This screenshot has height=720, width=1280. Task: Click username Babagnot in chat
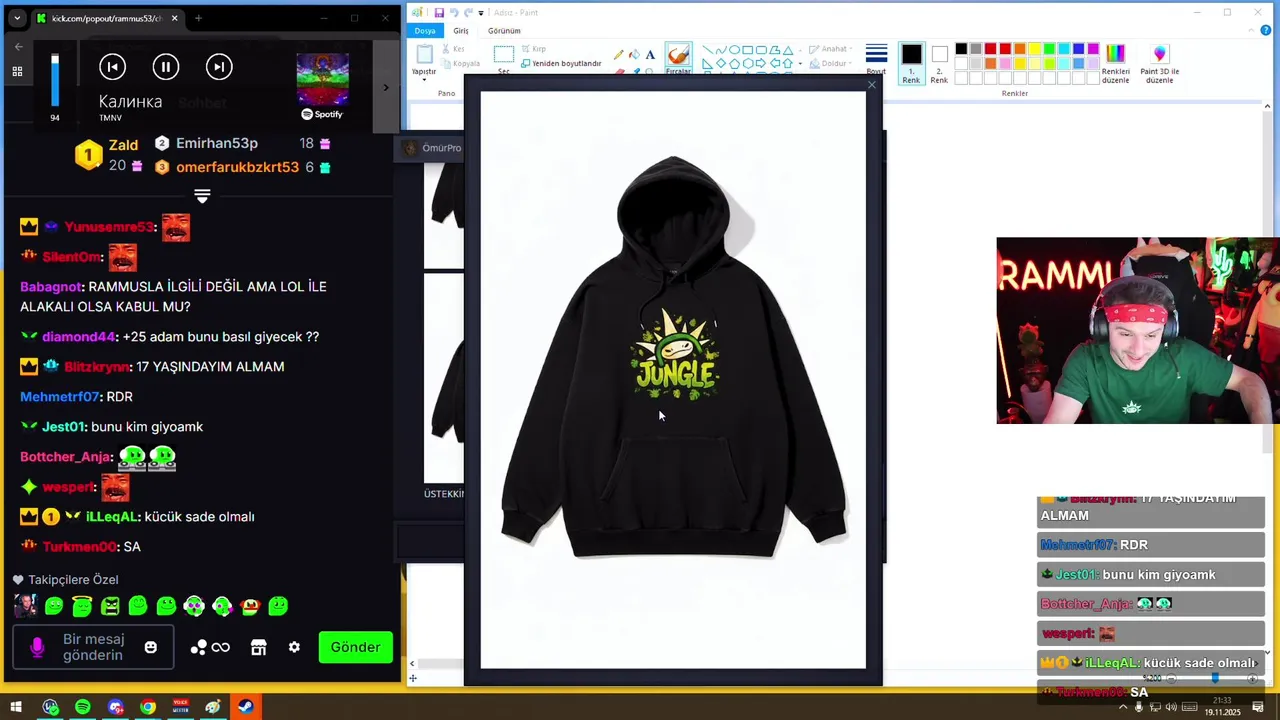tap(50, 287)
